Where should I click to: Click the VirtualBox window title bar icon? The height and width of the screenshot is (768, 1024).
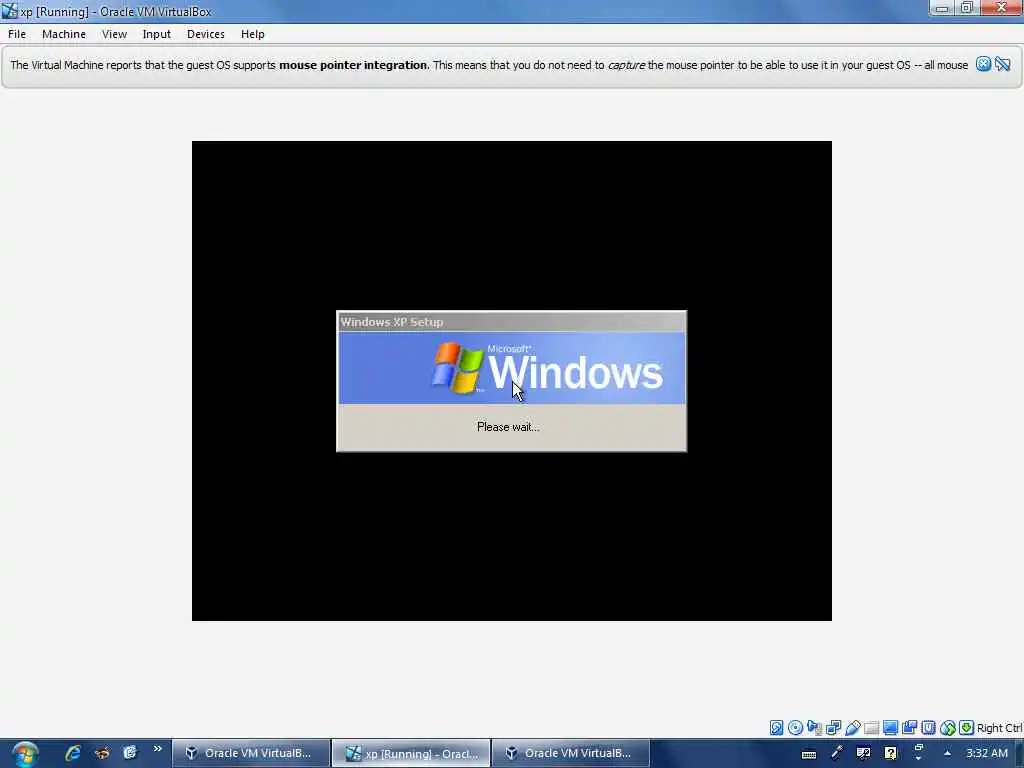click(x=9, y=10)
